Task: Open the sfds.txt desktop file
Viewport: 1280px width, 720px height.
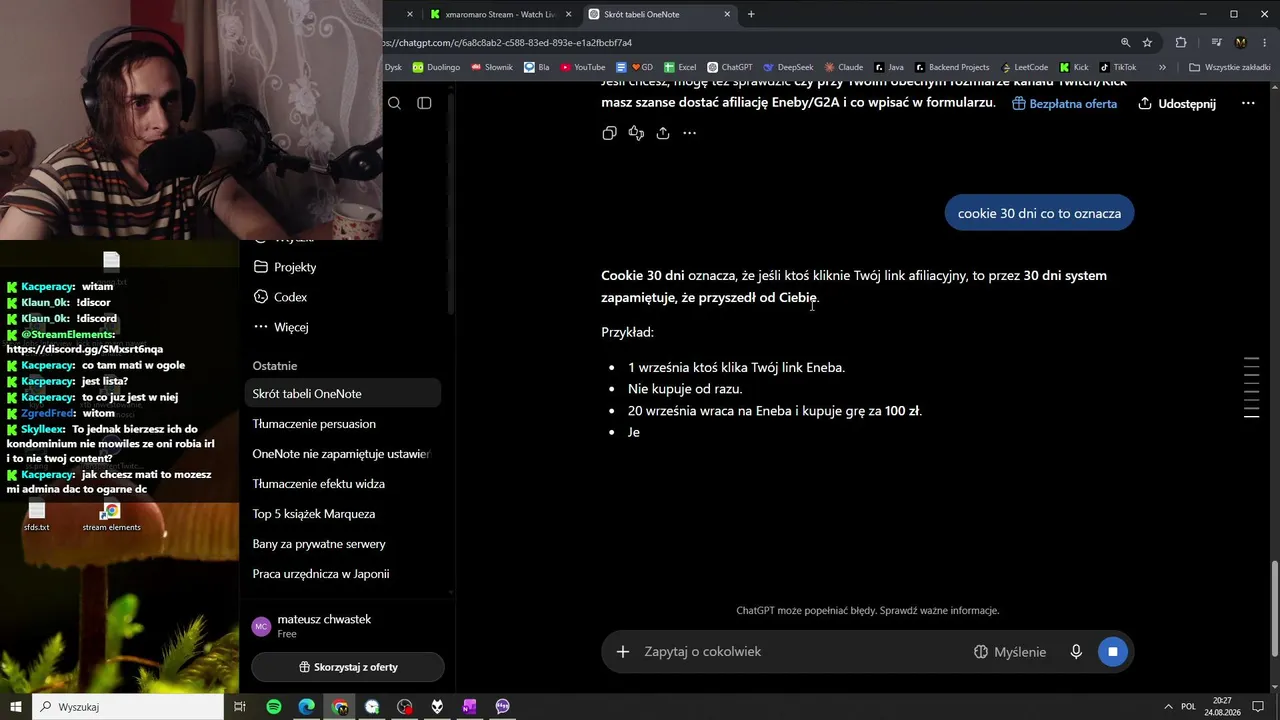Action: [37, 516]
